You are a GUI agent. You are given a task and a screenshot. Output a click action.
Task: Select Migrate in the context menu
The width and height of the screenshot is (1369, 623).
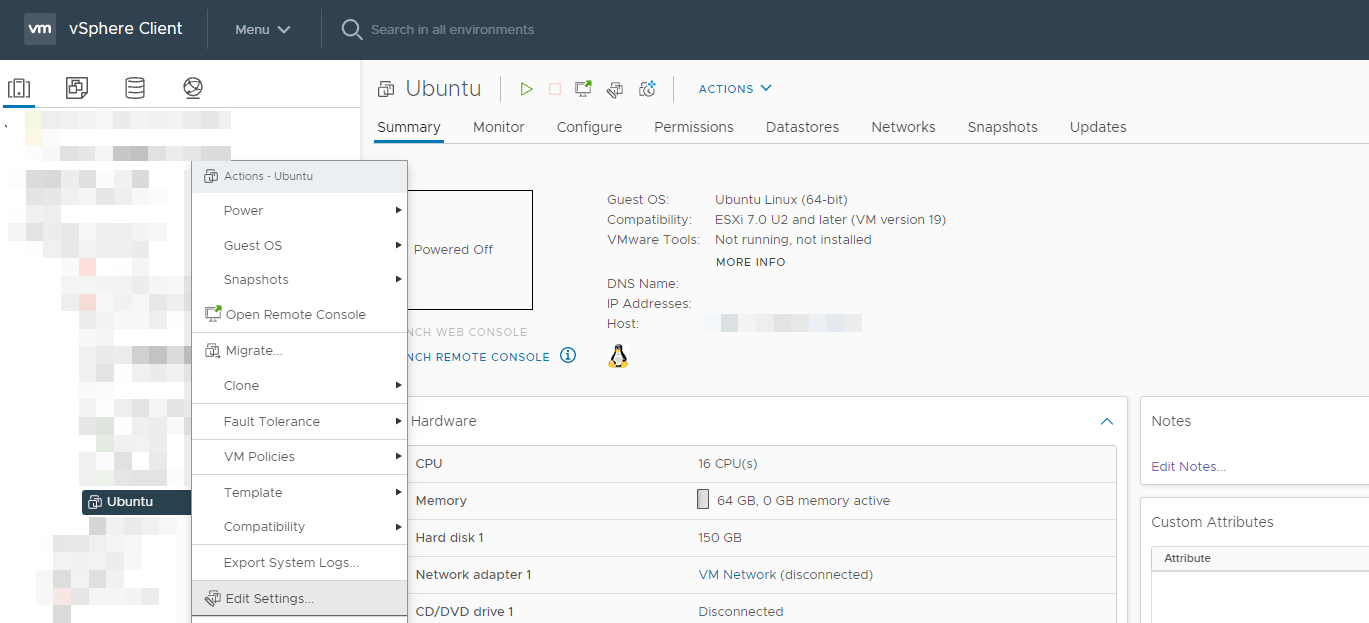pos(253,351)
